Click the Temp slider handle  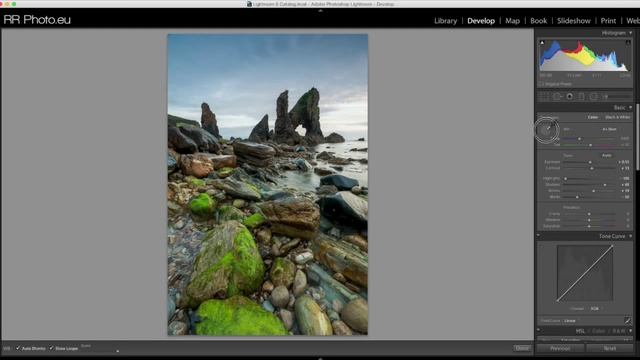pyautogui.click(x=579, y=139)
